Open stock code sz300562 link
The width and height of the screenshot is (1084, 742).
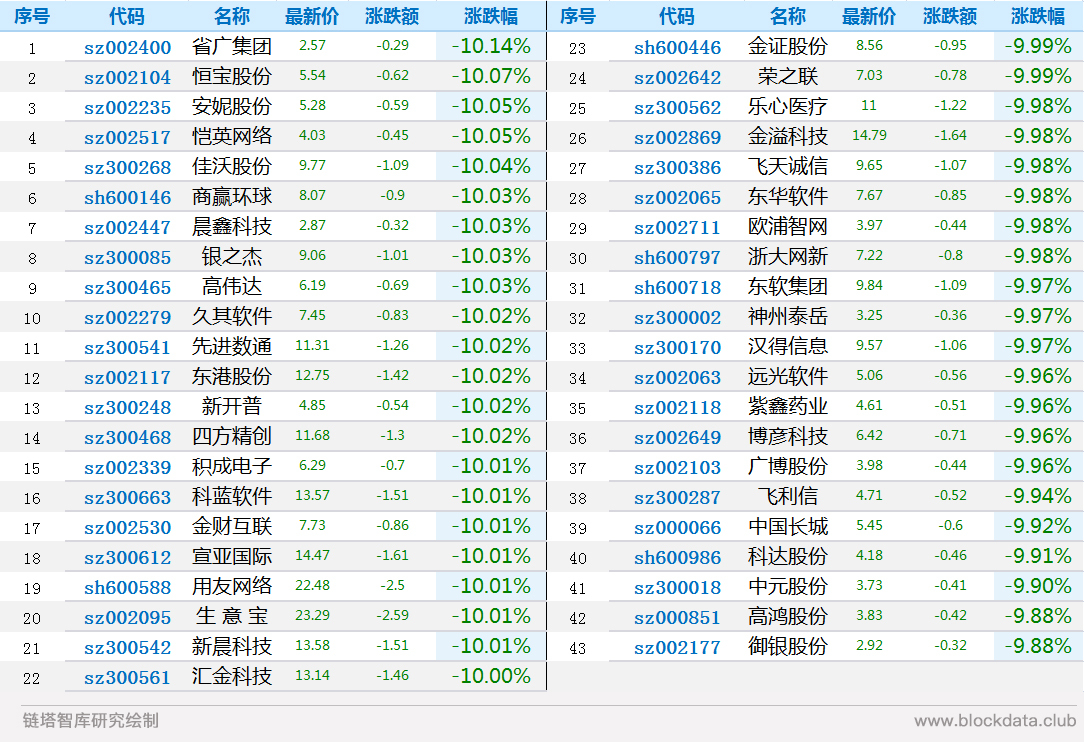click(x=678, y=107)
